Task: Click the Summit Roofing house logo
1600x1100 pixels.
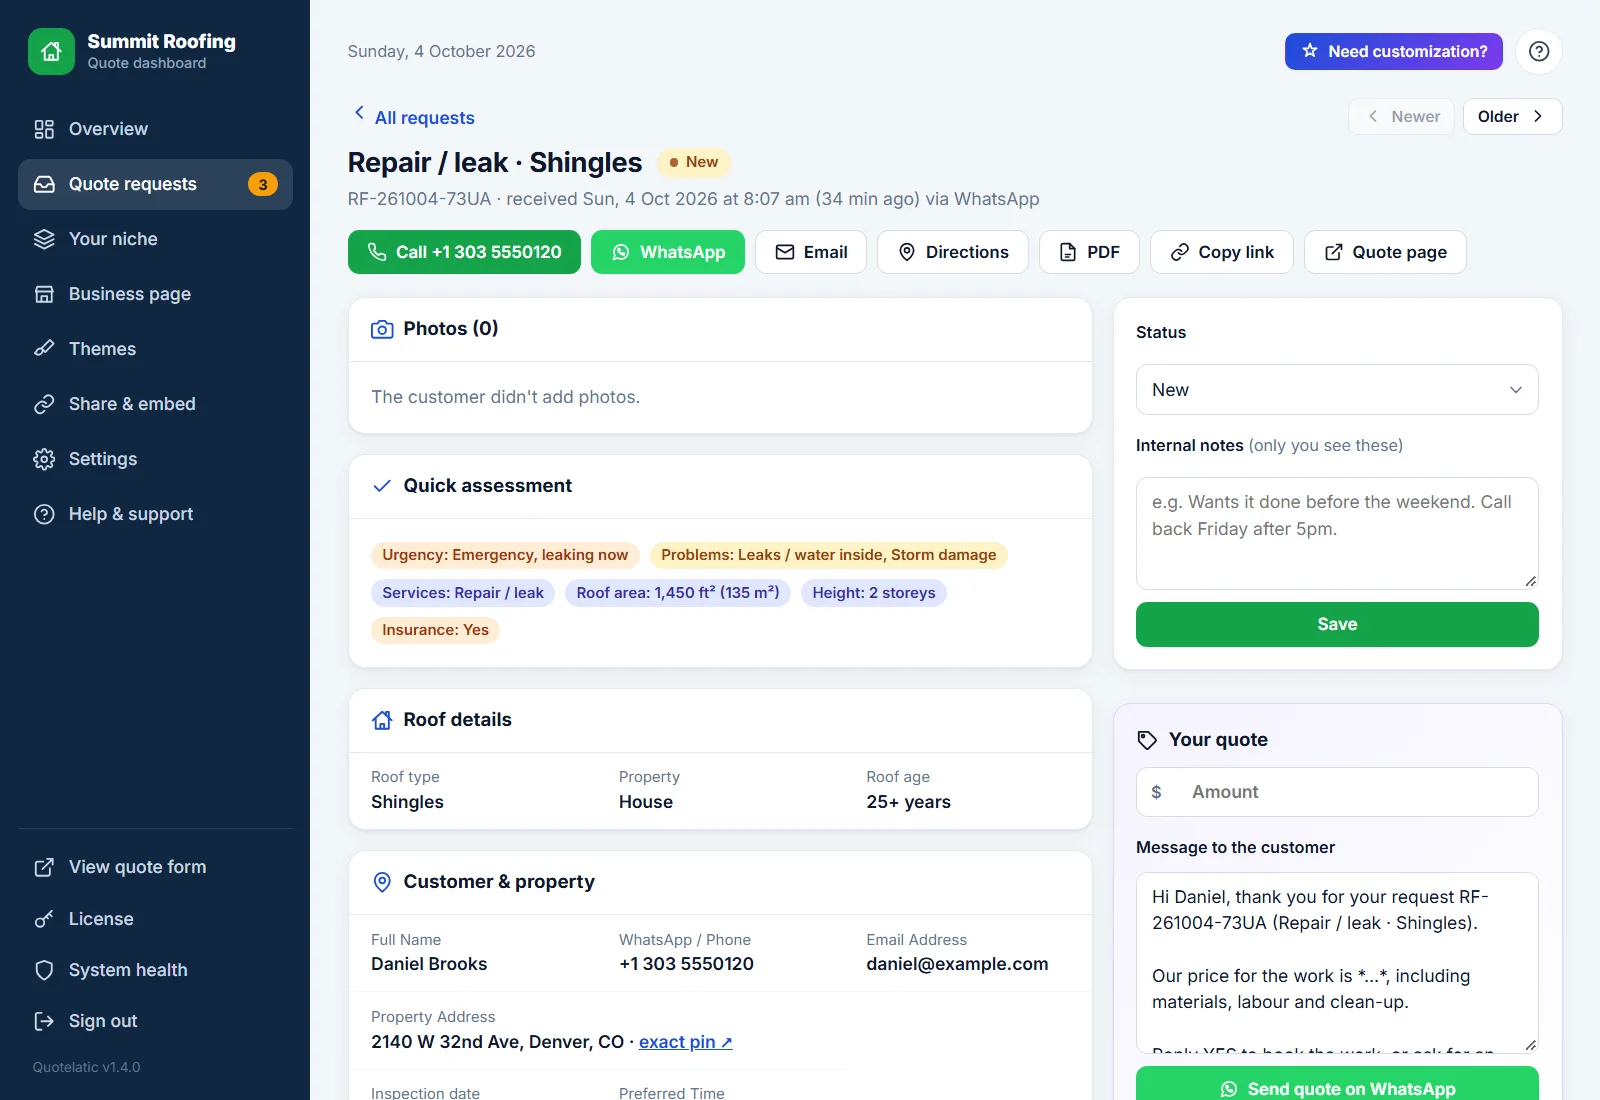Action: pos(51,51)
